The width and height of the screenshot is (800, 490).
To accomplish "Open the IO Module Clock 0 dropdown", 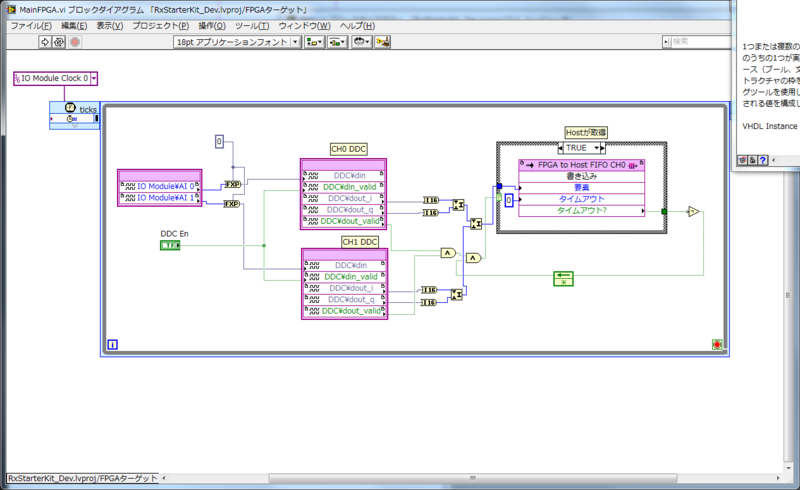I will [94, 79].
